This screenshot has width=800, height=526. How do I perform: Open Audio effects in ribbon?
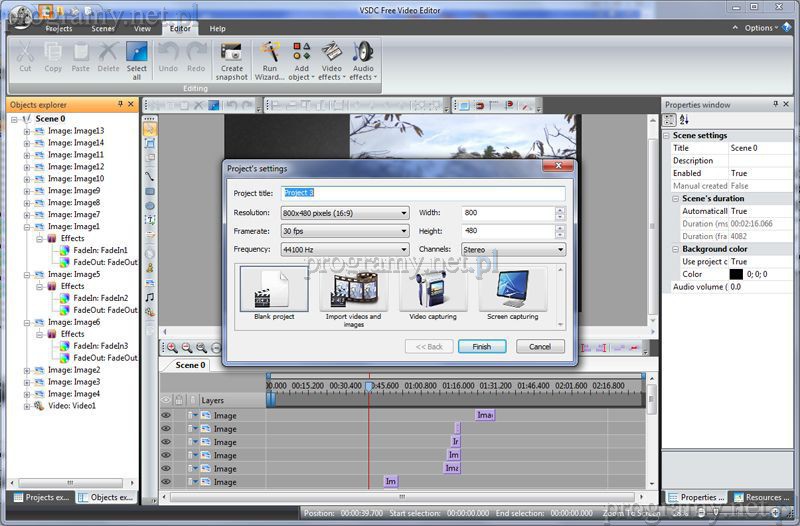point(362,60)
